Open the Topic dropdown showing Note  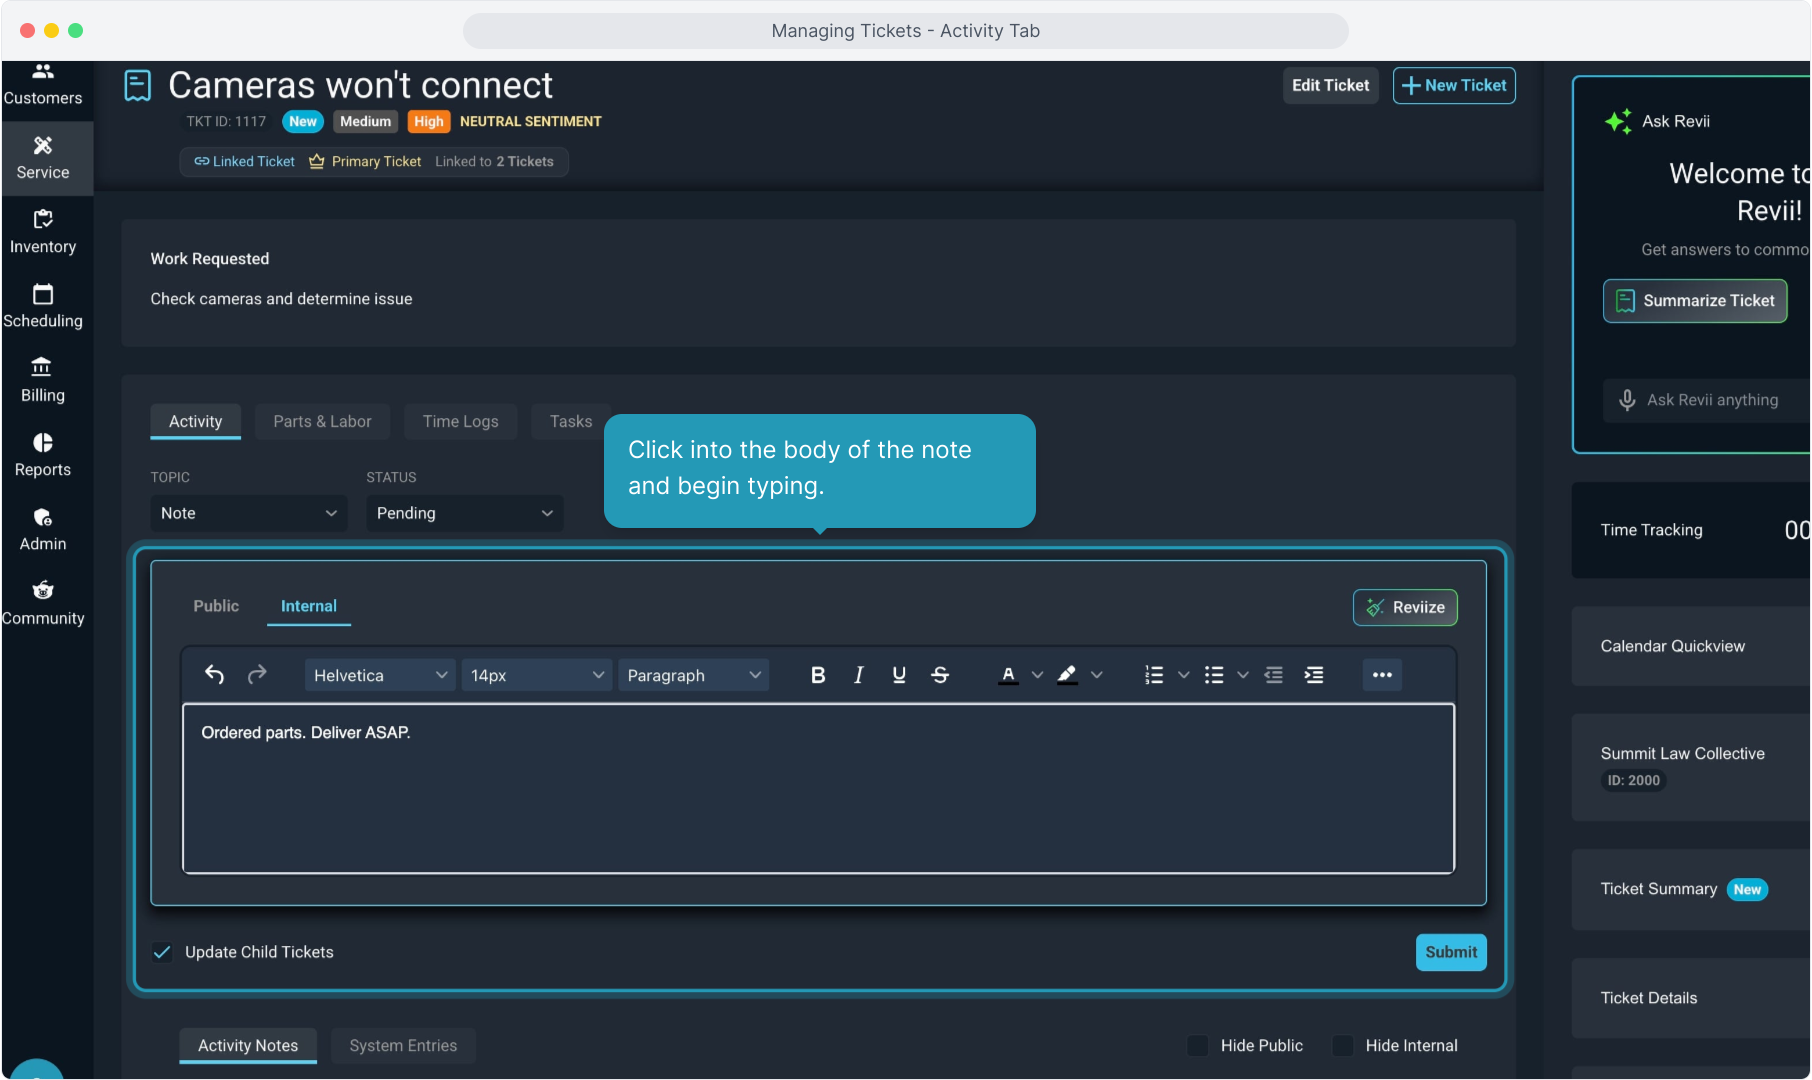248,513
